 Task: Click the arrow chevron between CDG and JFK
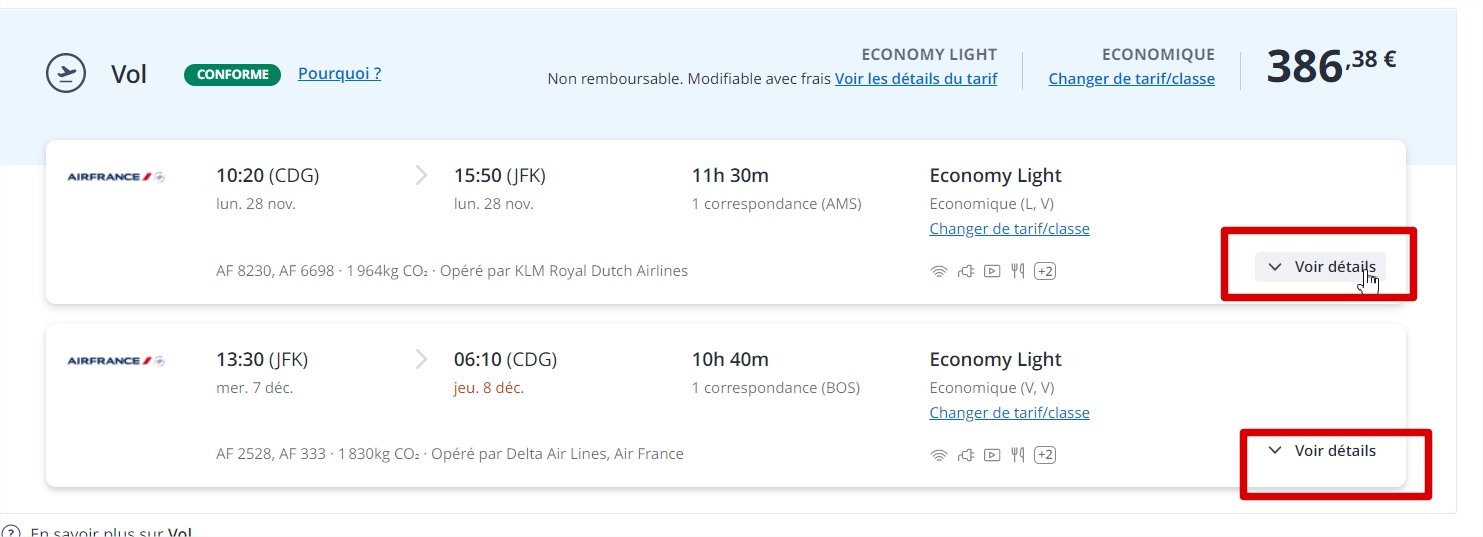(x=421, y=176)
